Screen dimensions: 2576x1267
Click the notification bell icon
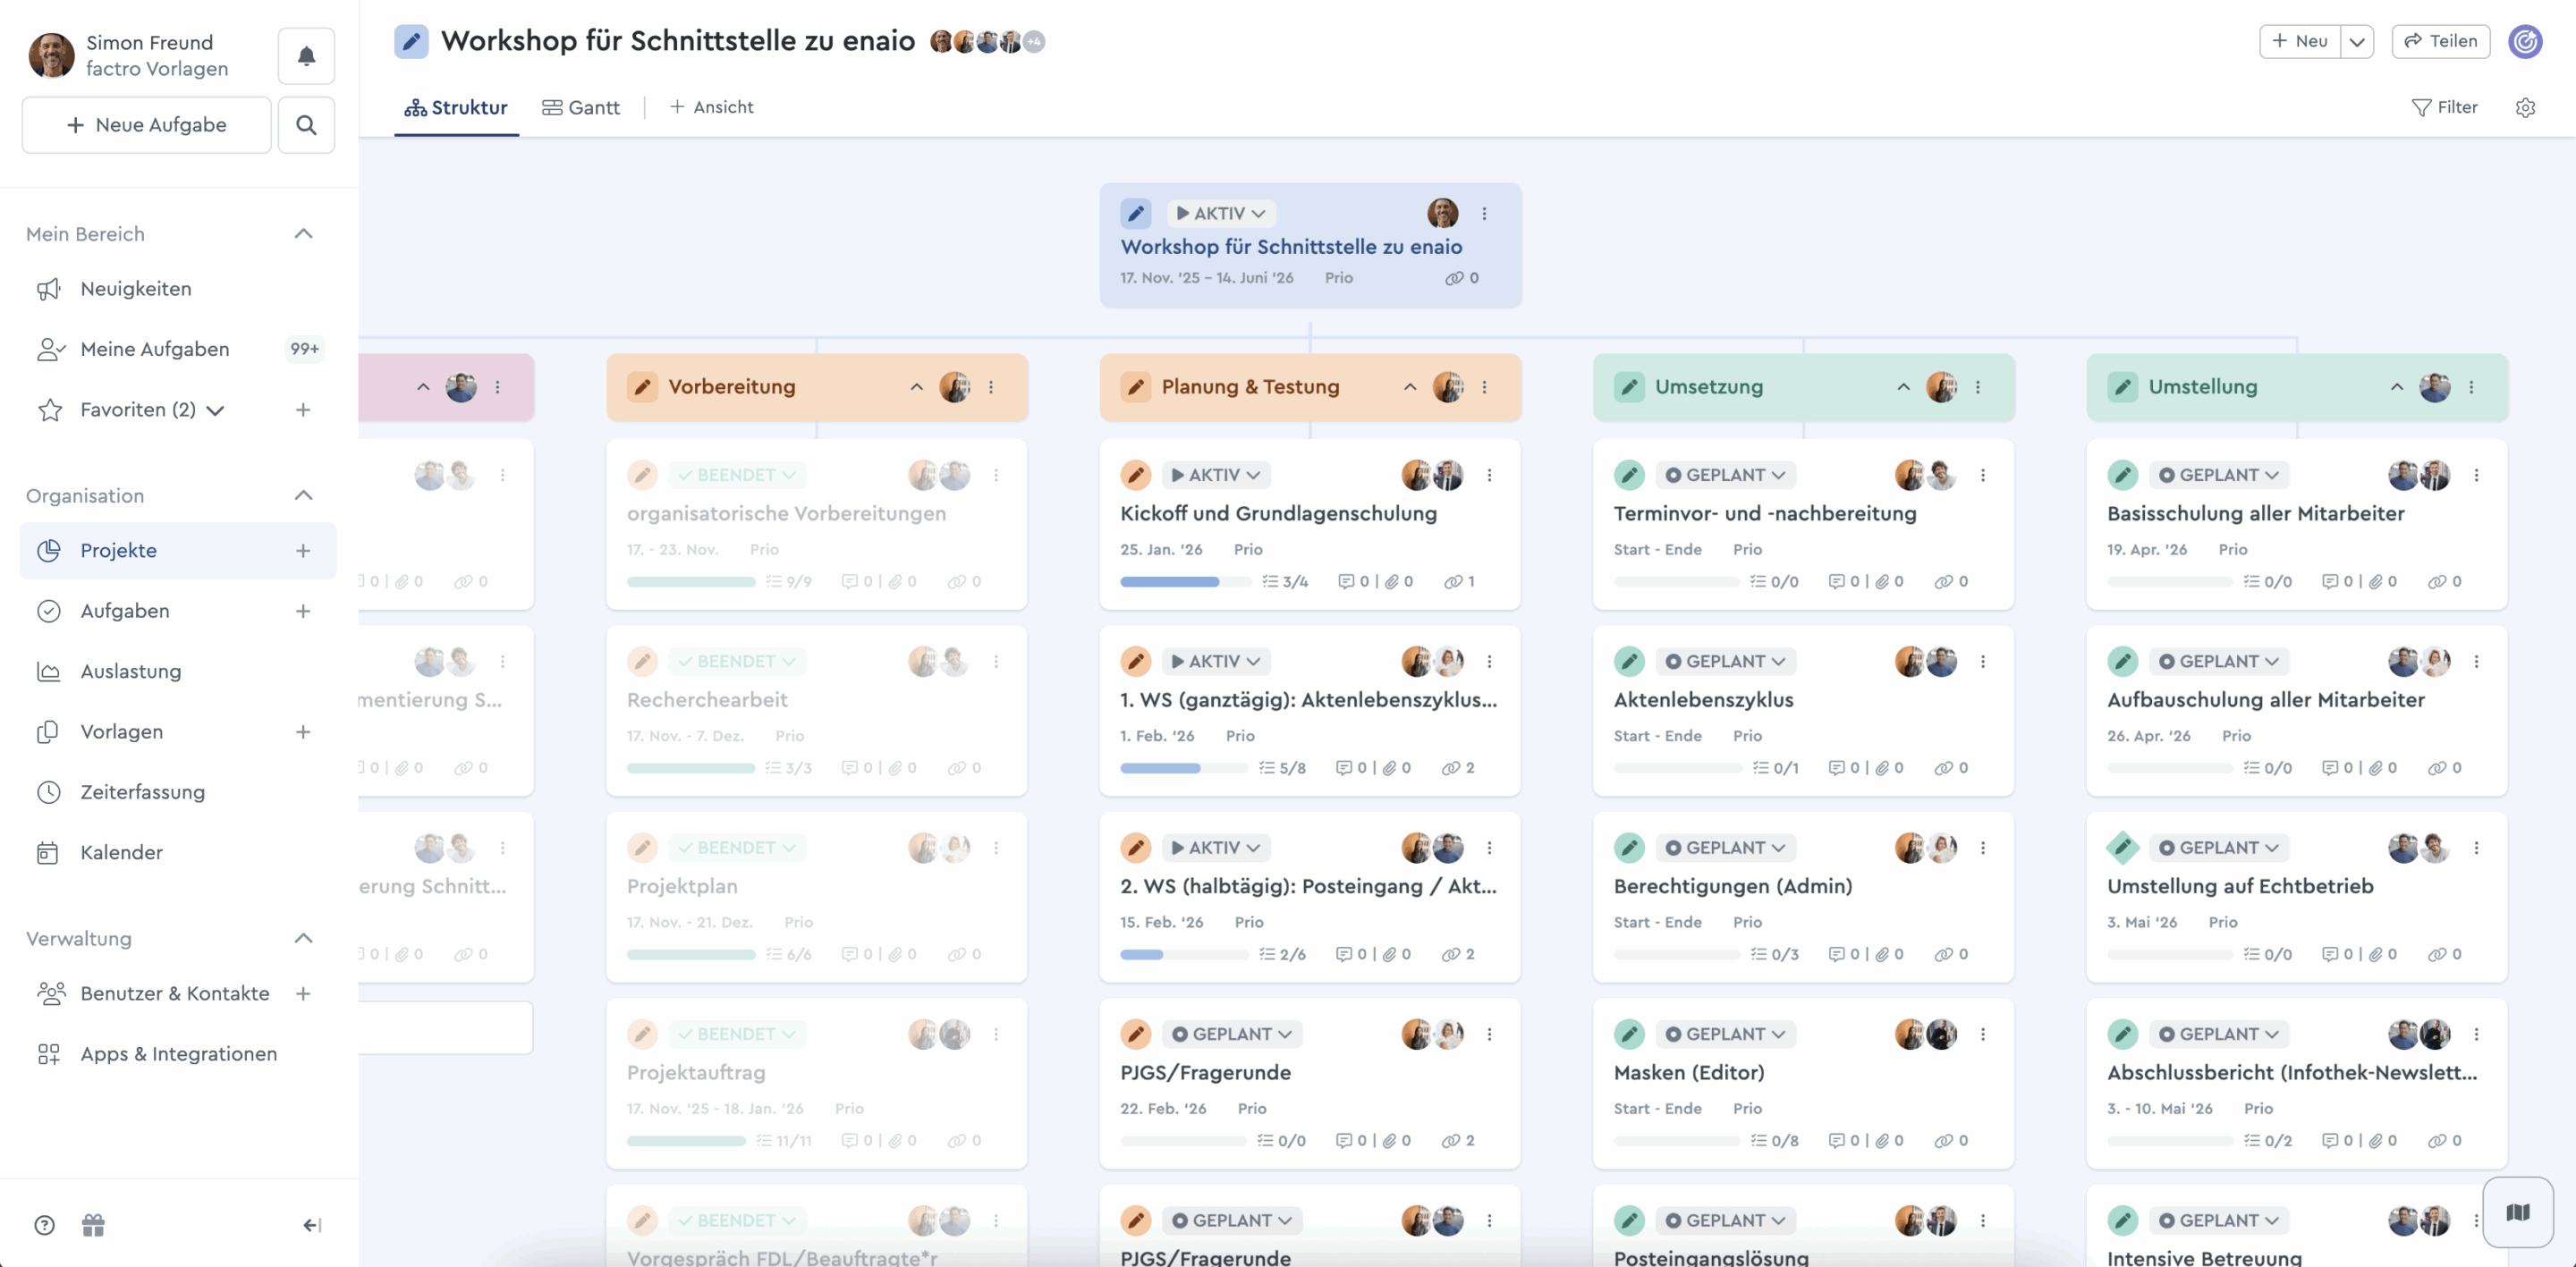click(x=306, y=56)
